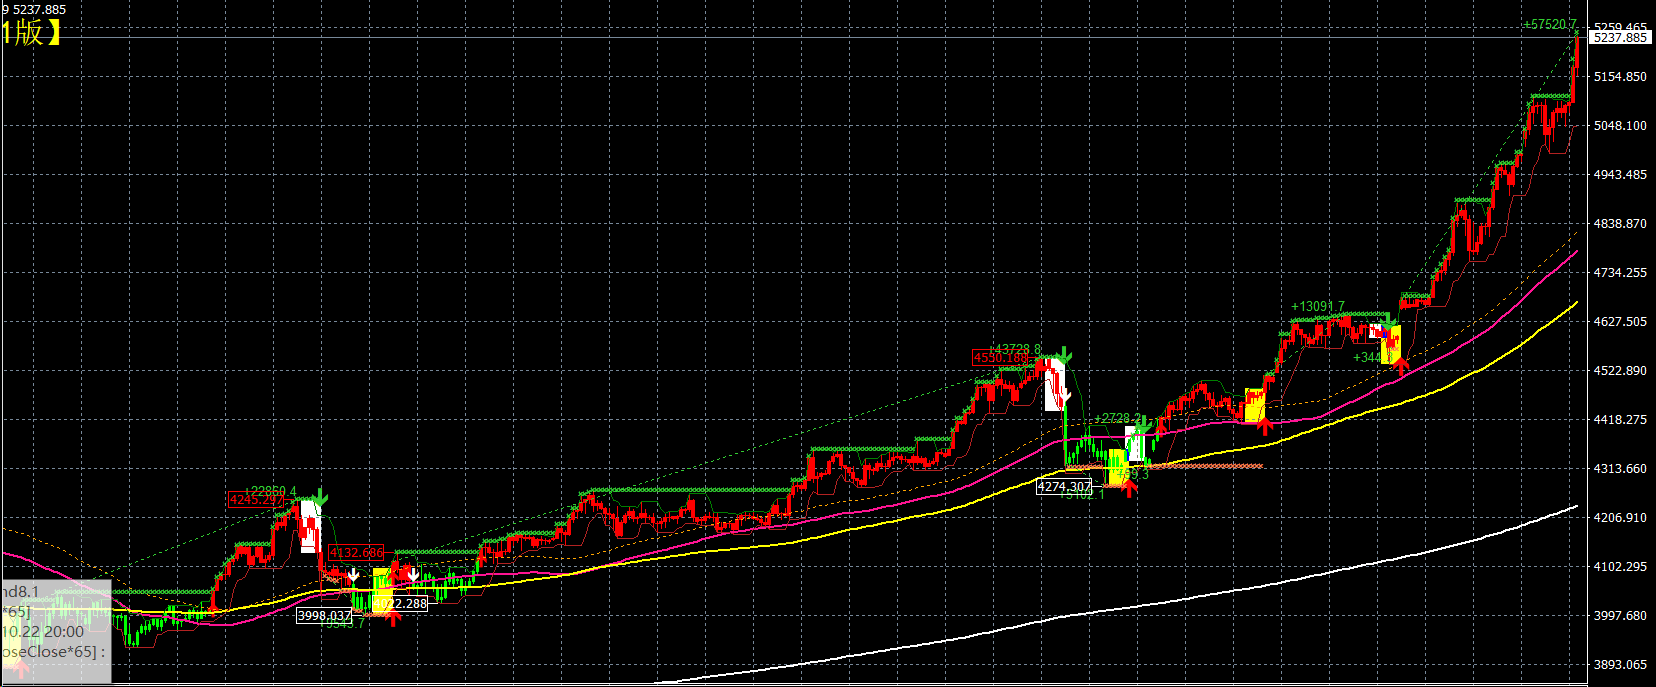Viewport: 1656px width, 687px height.
Task: Click 3893.065 on the price axis
Action: click(x=1620, y=664)
